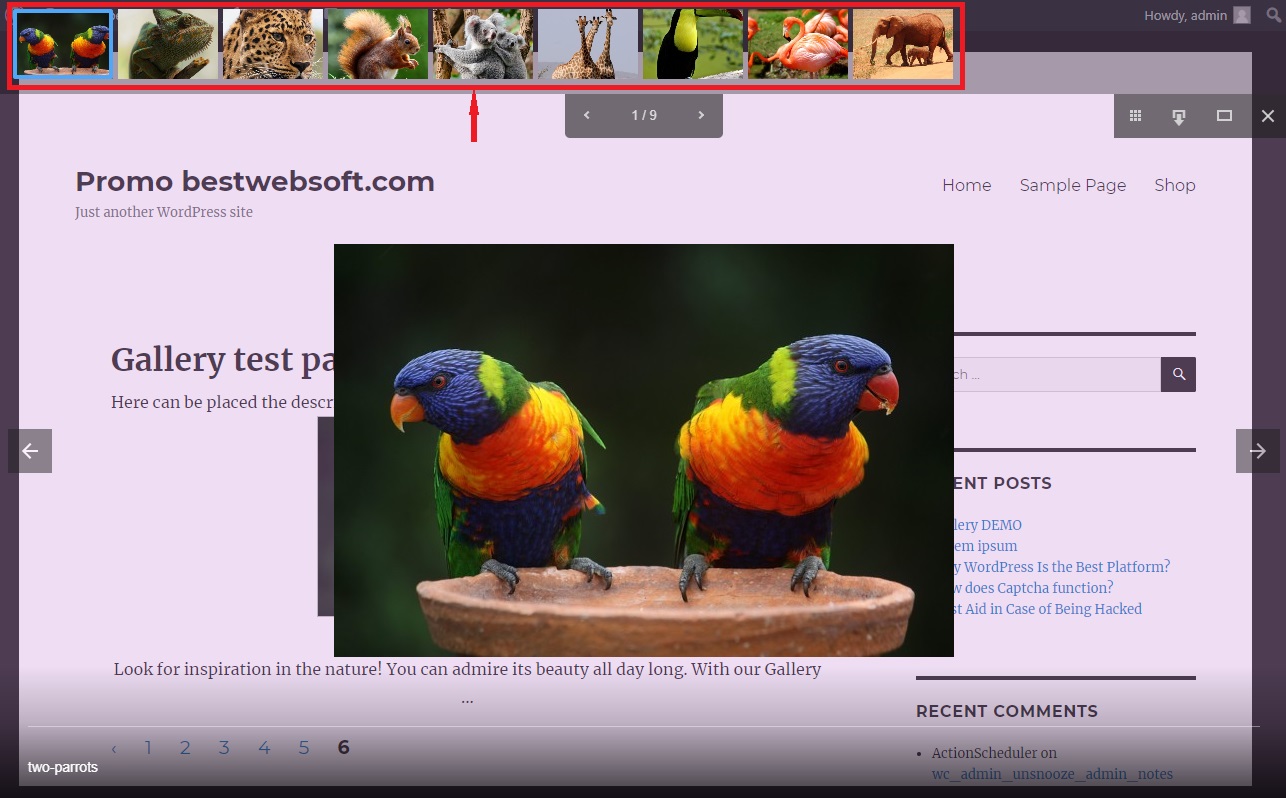This screenshot has width=1286, height=798.
Task: Go to pagination page 5
Action: (x=304, y=748)
